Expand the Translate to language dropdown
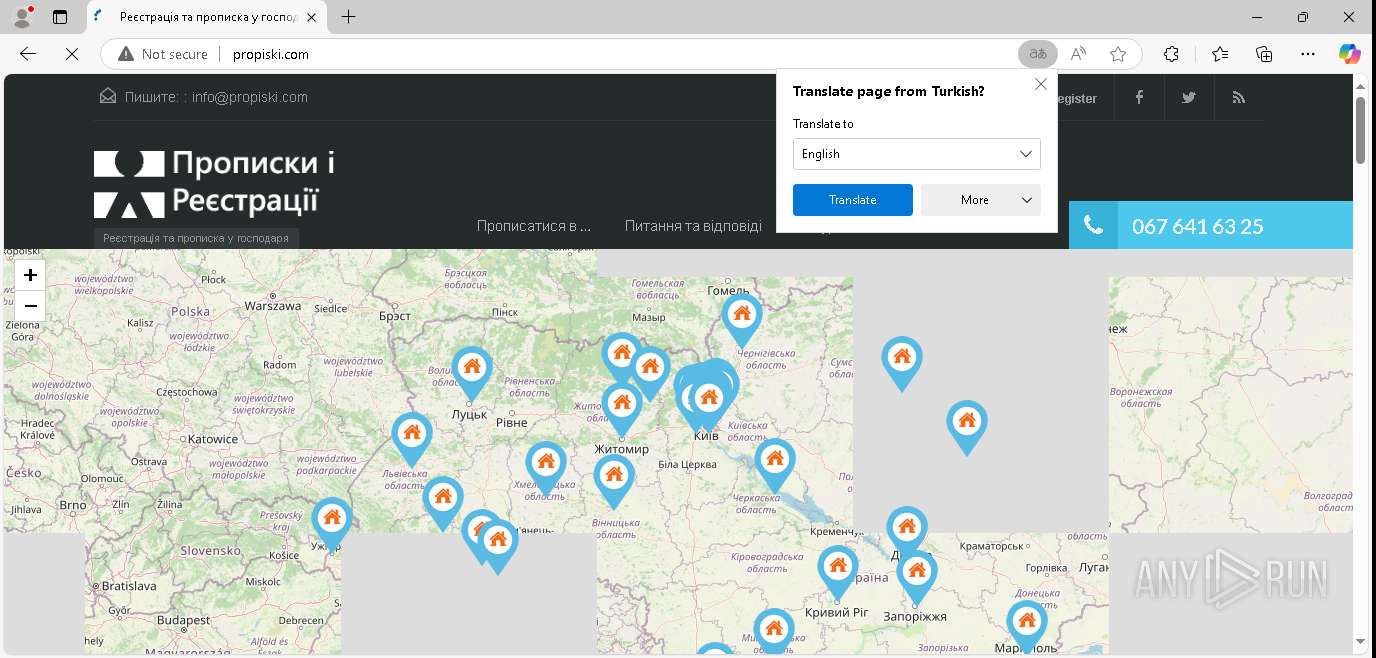 [x=916, y=154]
